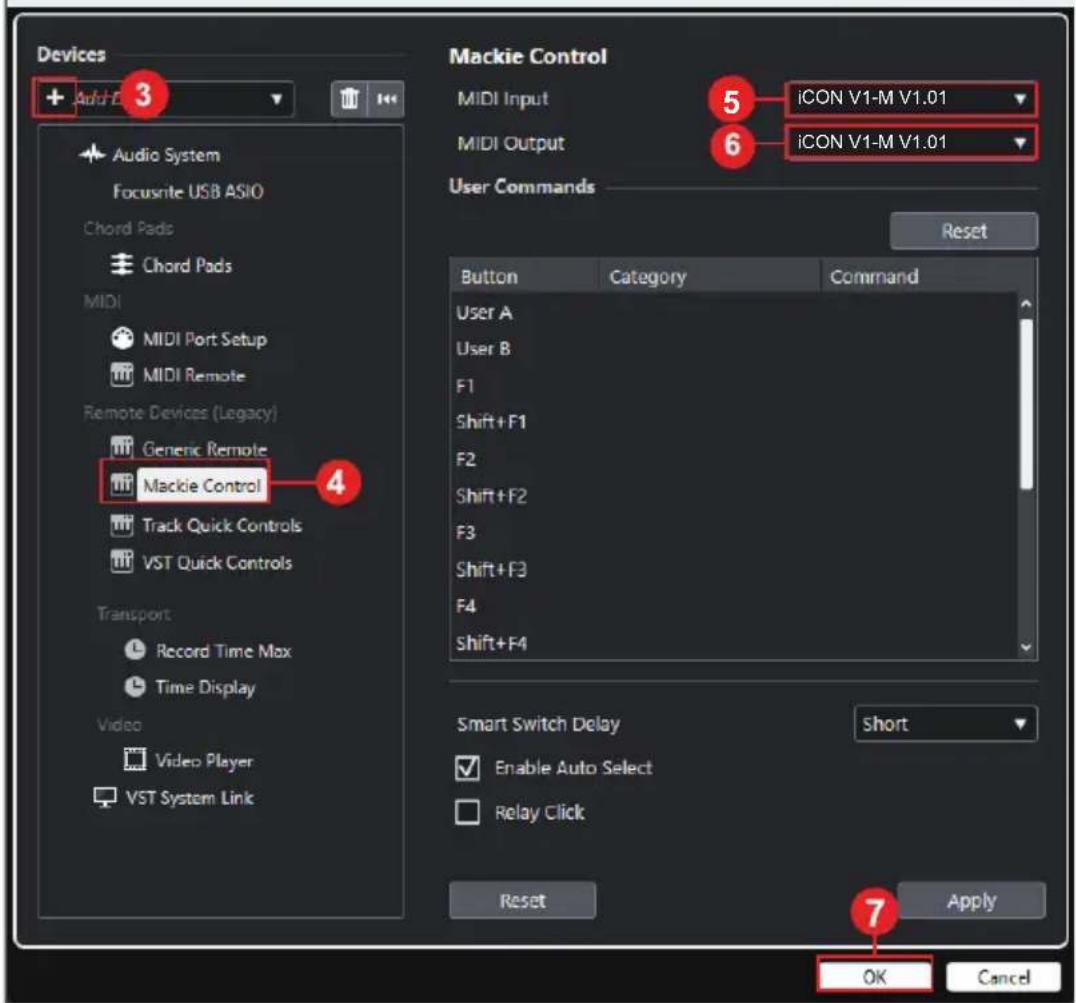Open the MIDI Output dropdown

pyautogui.click(x=911, y=143)
